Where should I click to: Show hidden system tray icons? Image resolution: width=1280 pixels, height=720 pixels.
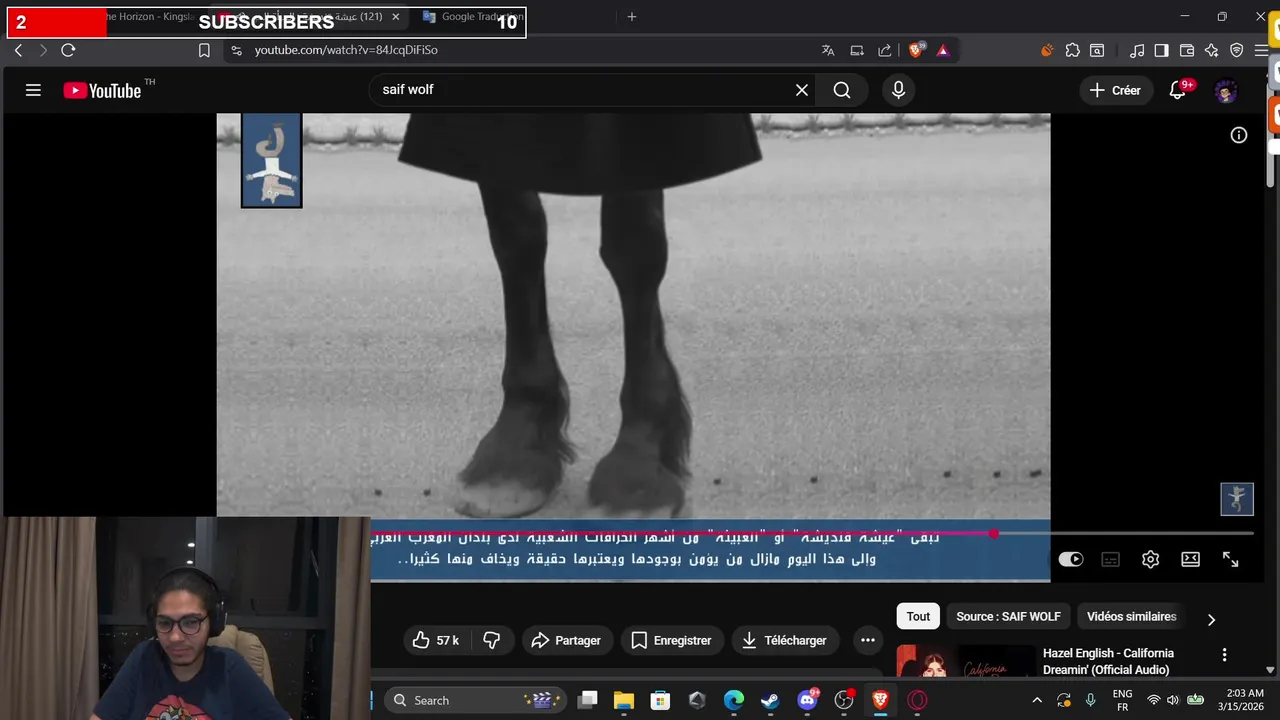point(1036,700)
